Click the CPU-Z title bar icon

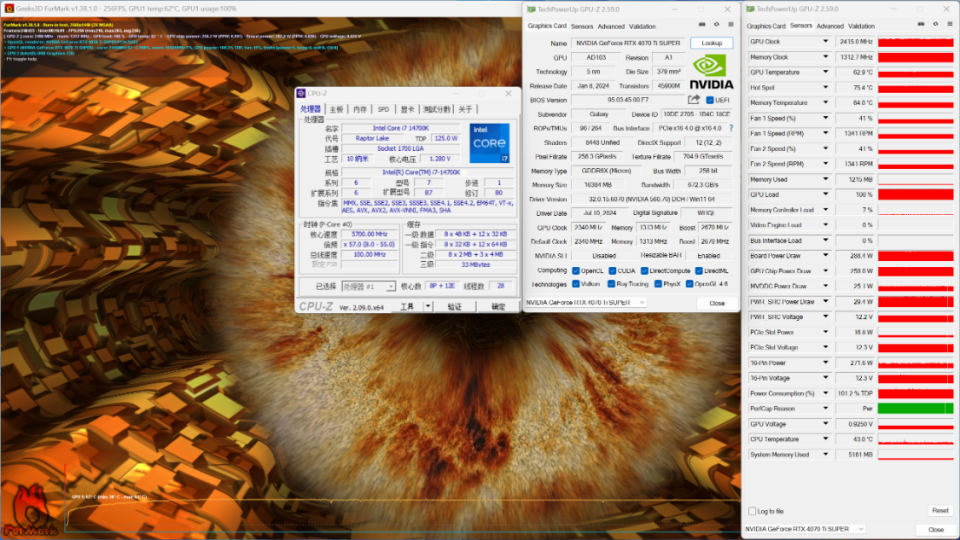click(301, 93)
